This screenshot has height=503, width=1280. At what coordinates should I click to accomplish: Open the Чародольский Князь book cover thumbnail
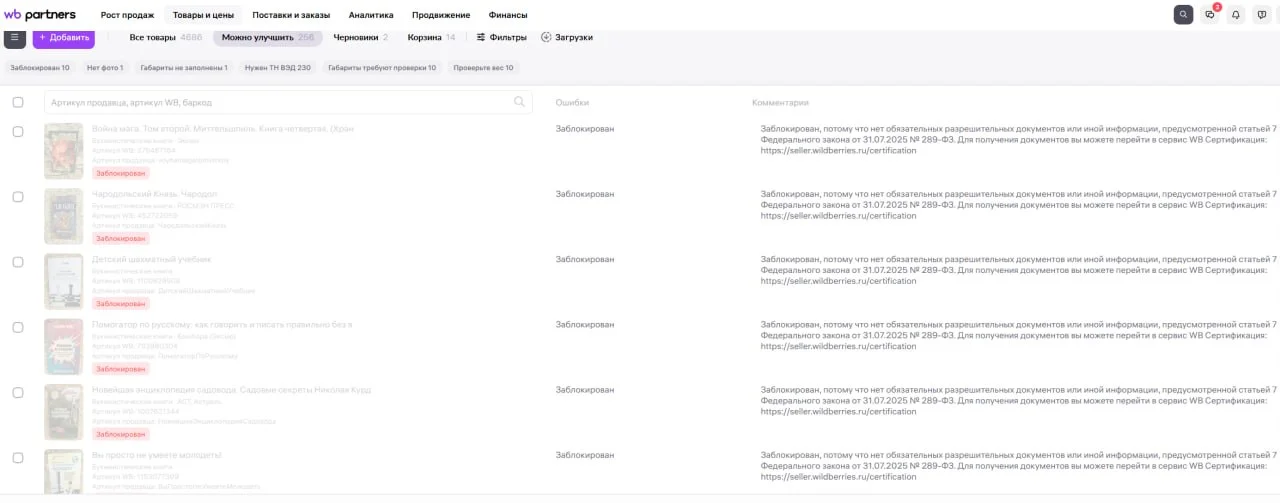[x=63, y=216]
